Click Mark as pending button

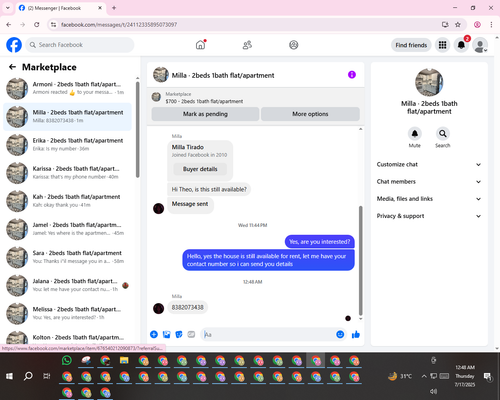pyautogui.click(x=205, y=114)
